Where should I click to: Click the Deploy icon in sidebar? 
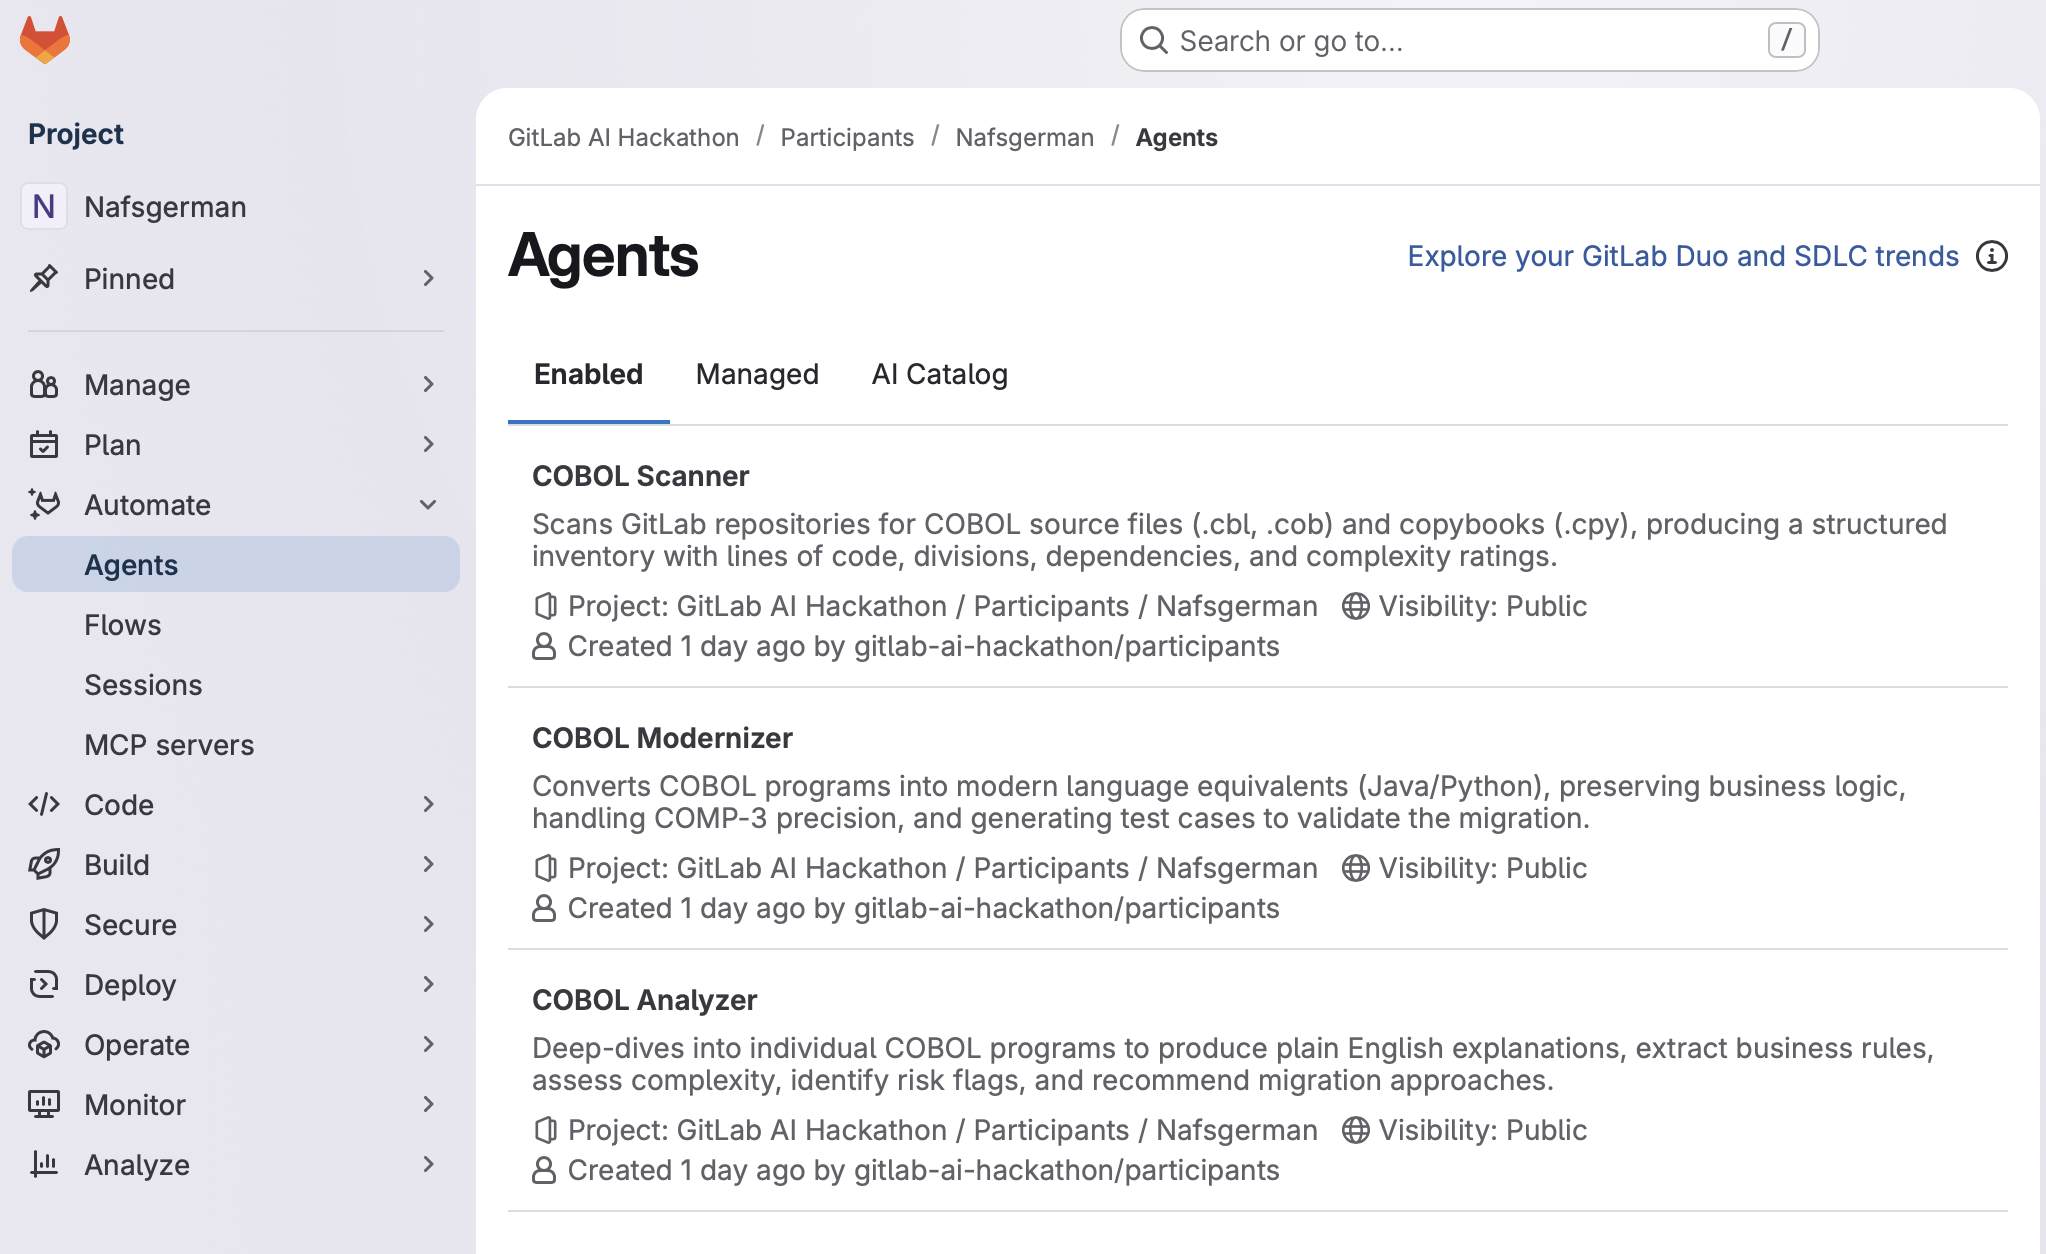[x=44, y=985]
